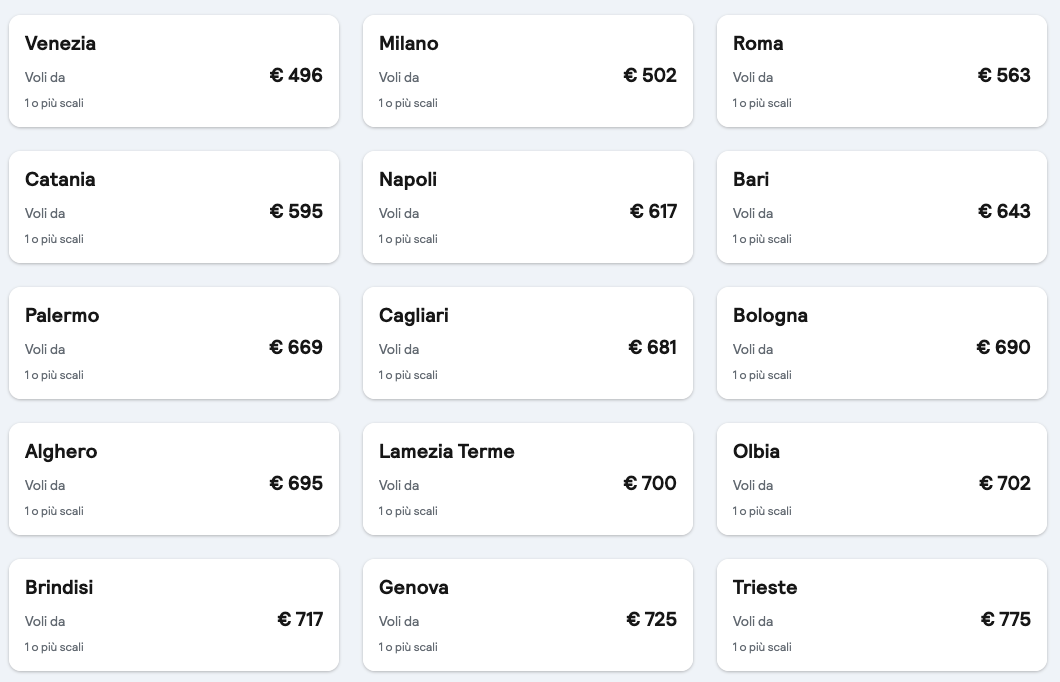Open the Trieste flight card
Viewport: 1060px width, 682px height.
coord(882,615)
